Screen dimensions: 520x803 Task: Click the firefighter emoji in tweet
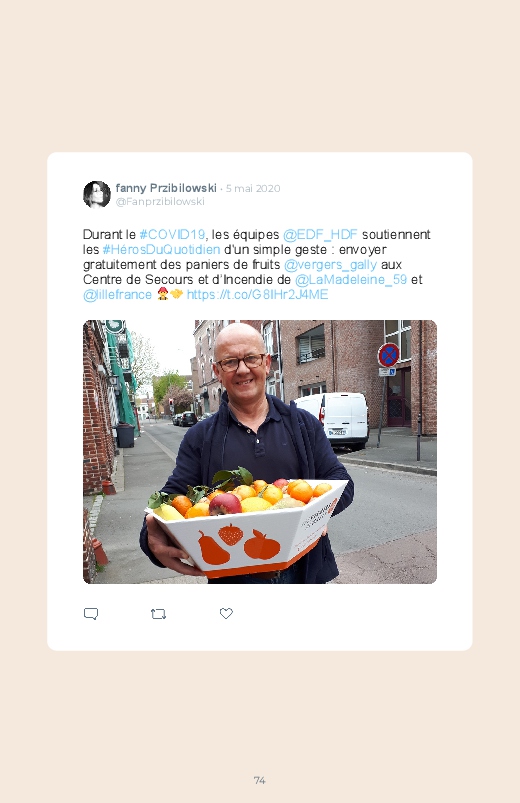pyautogui.click(x=162, y=294)
